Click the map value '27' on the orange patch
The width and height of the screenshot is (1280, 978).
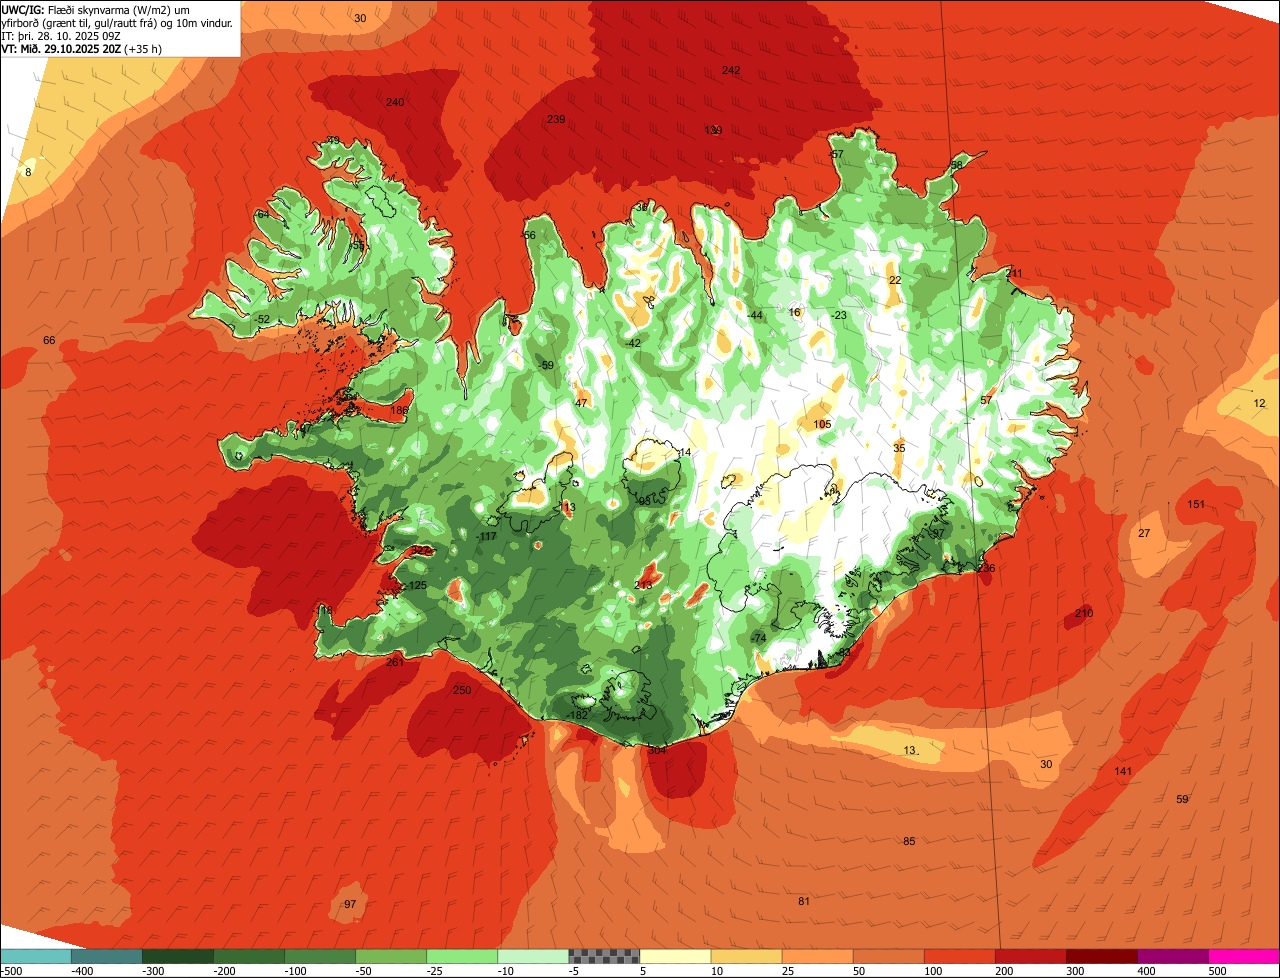[x=1144, y=533]
